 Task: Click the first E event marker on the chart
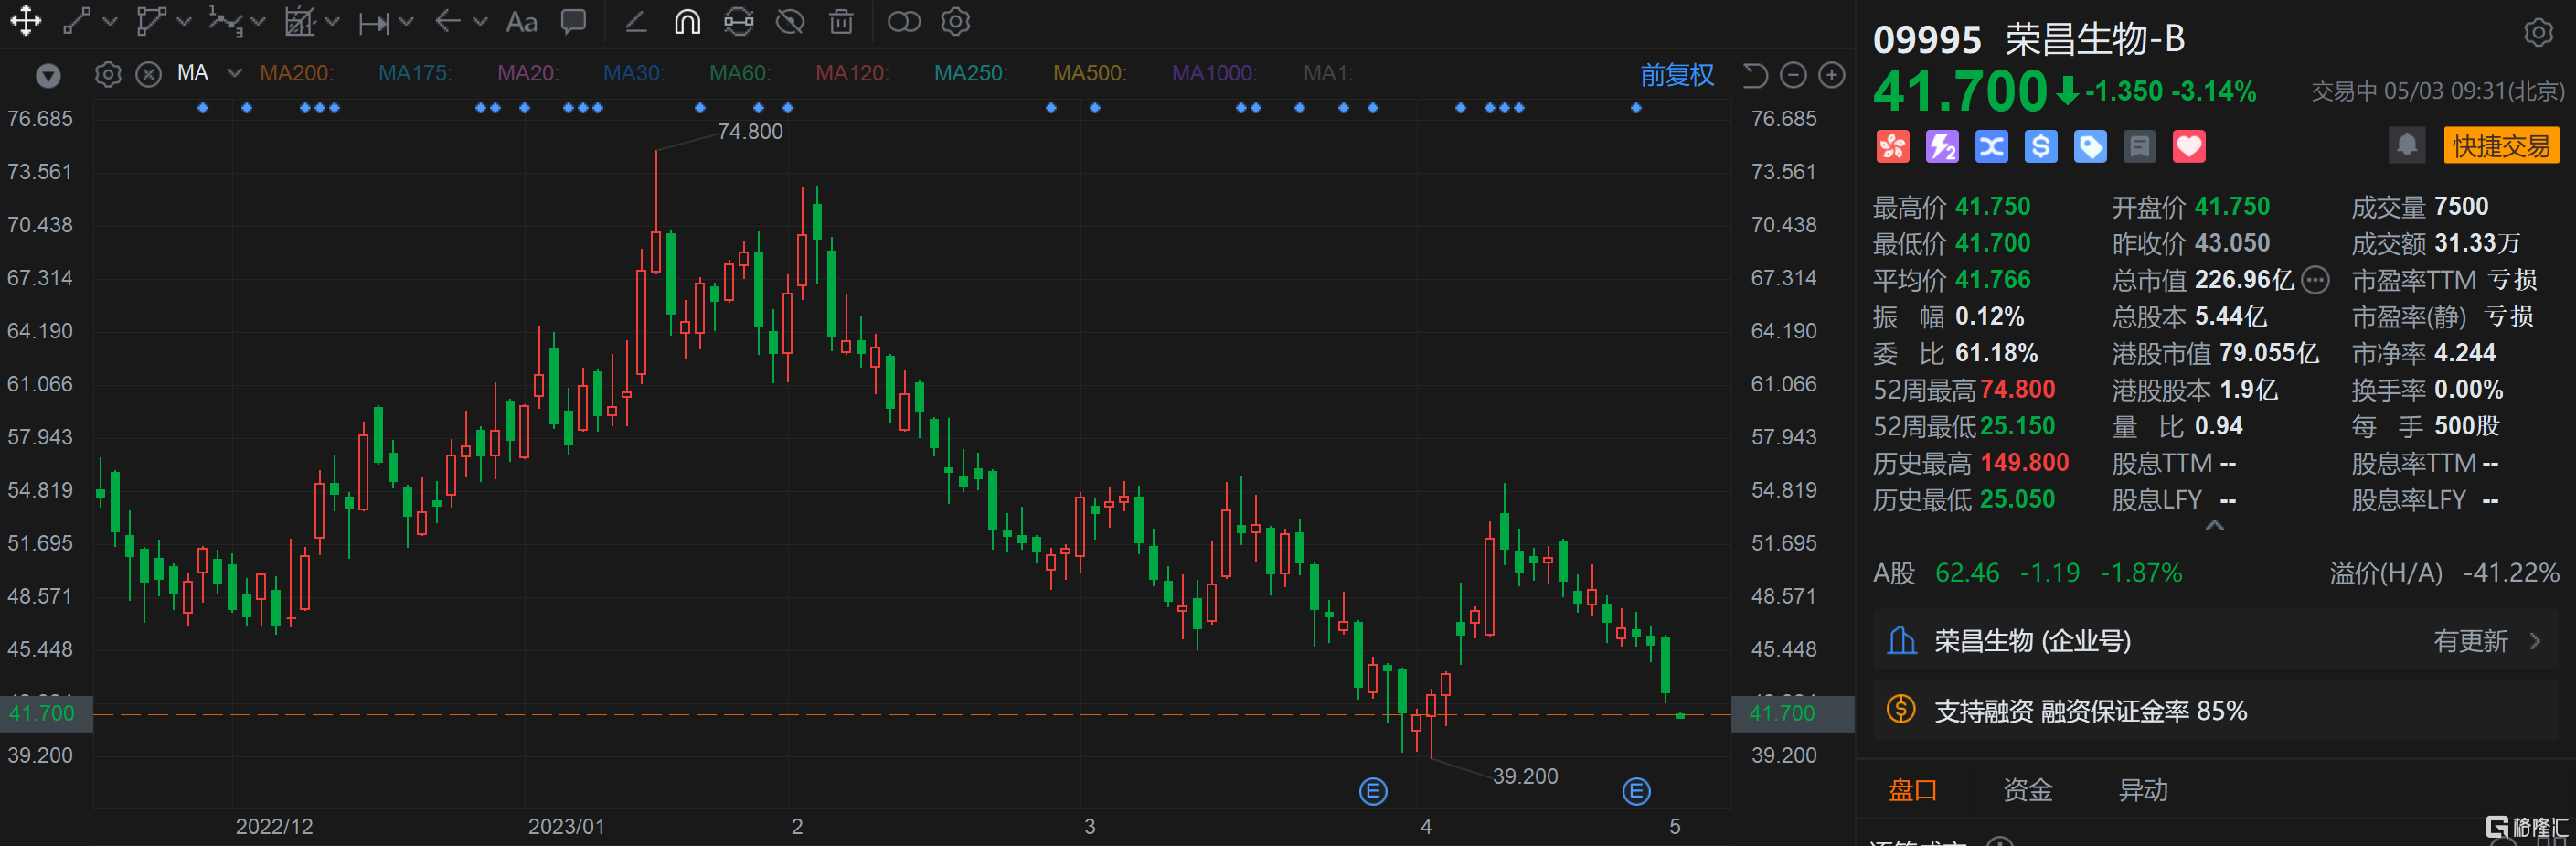pos(1373,792)
